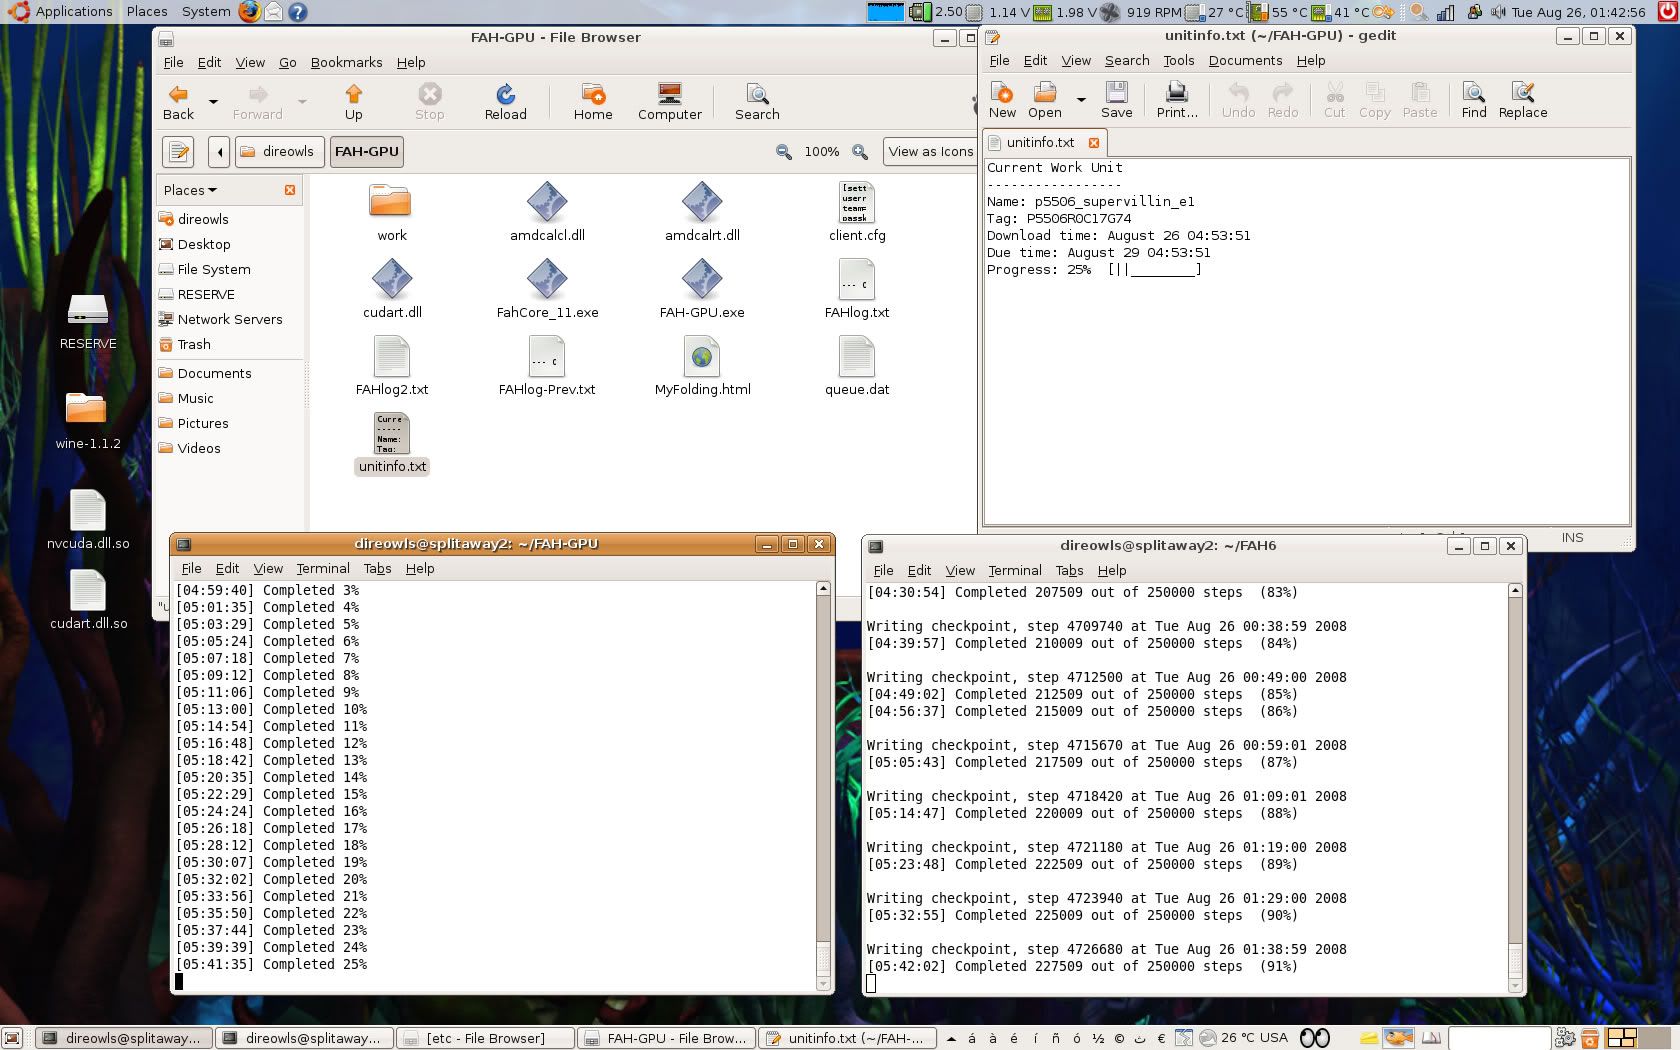The image size is (1680, 1050).
Task: Click the clock showing Tue Aug 26
Action: (x=1578, y=12)
